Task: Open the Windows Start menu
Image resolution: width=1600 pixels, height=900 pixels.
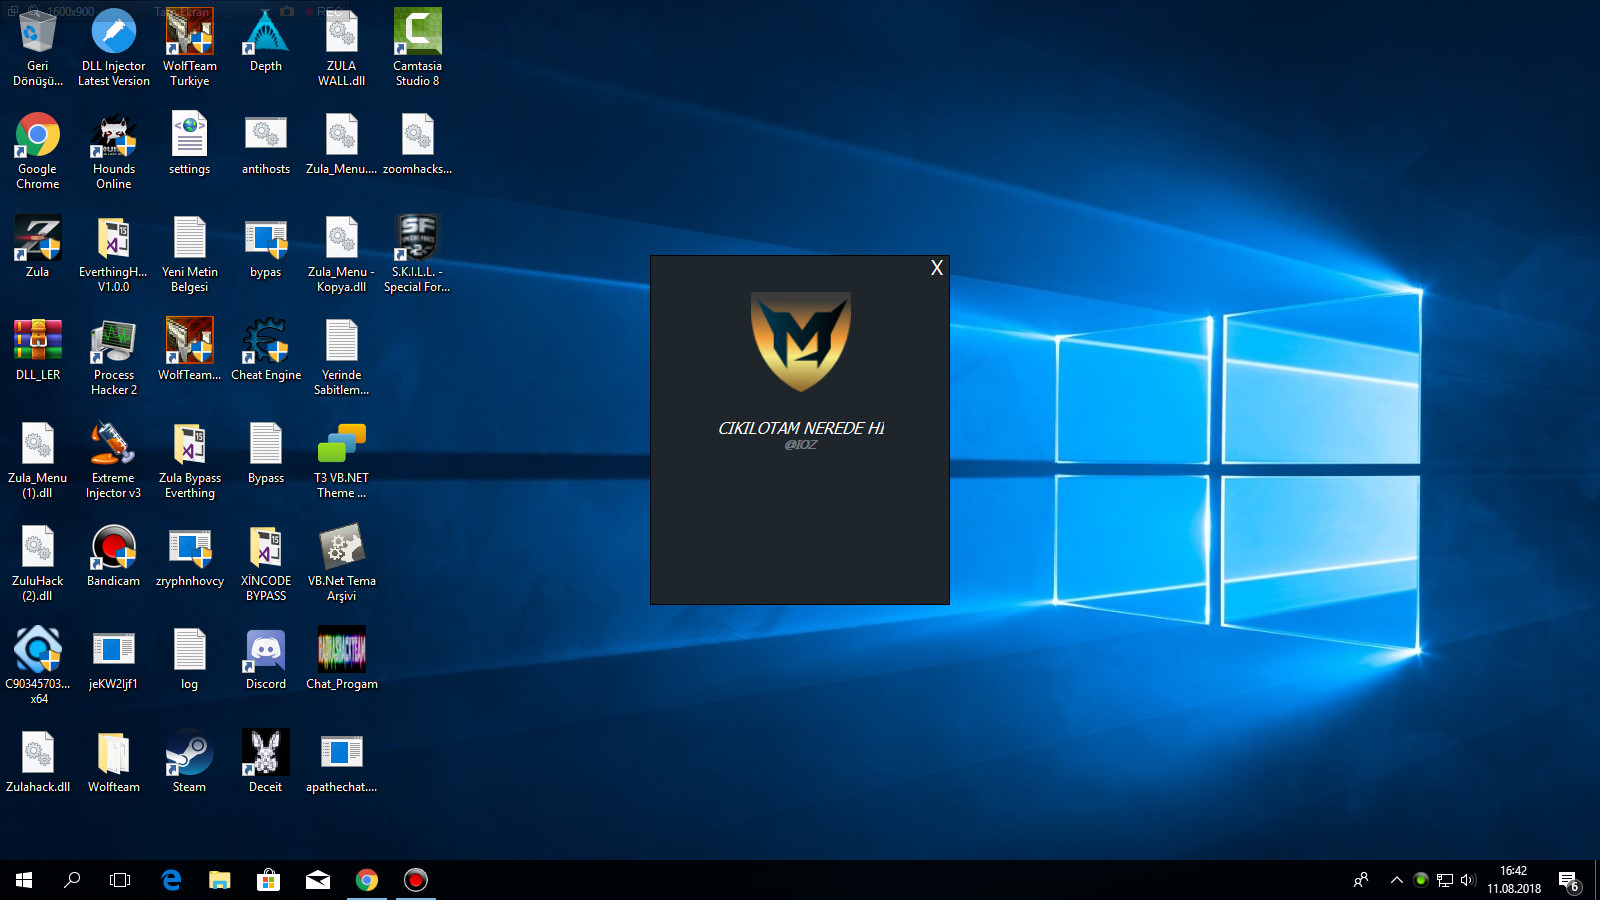Action: (24, 880)
